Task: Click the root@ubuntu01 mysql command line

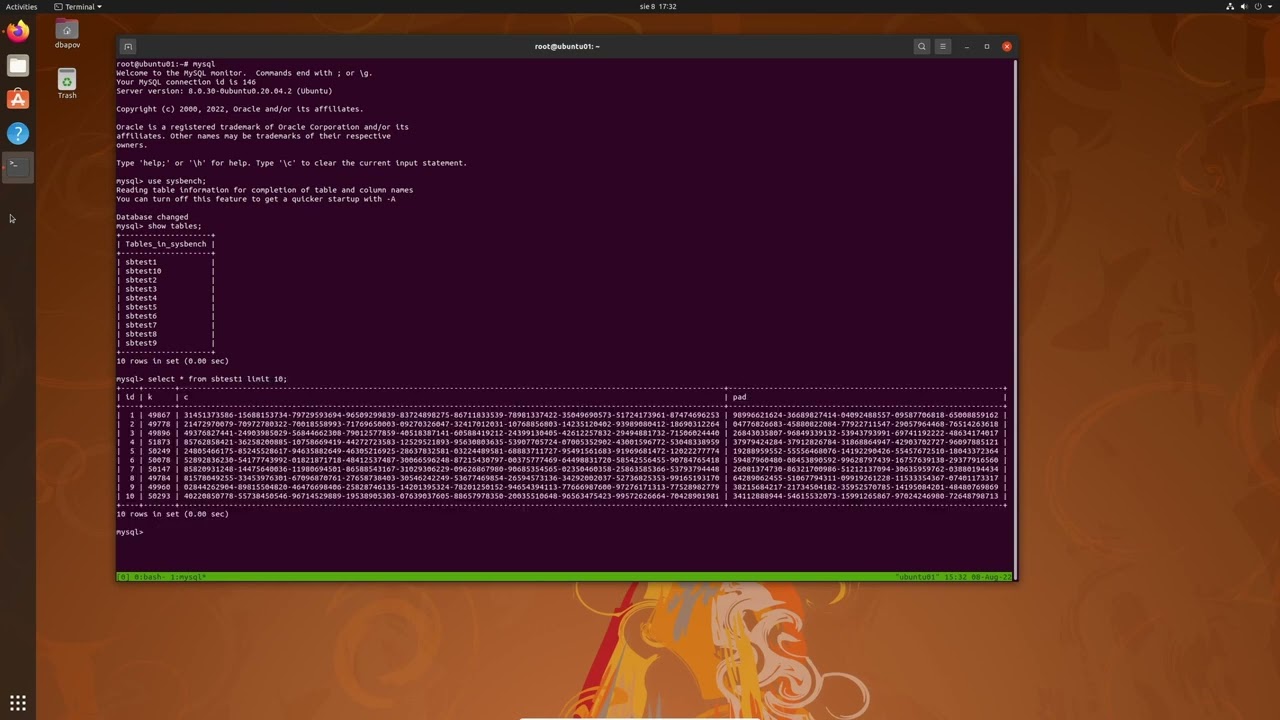Action: [x=166, y=64]
